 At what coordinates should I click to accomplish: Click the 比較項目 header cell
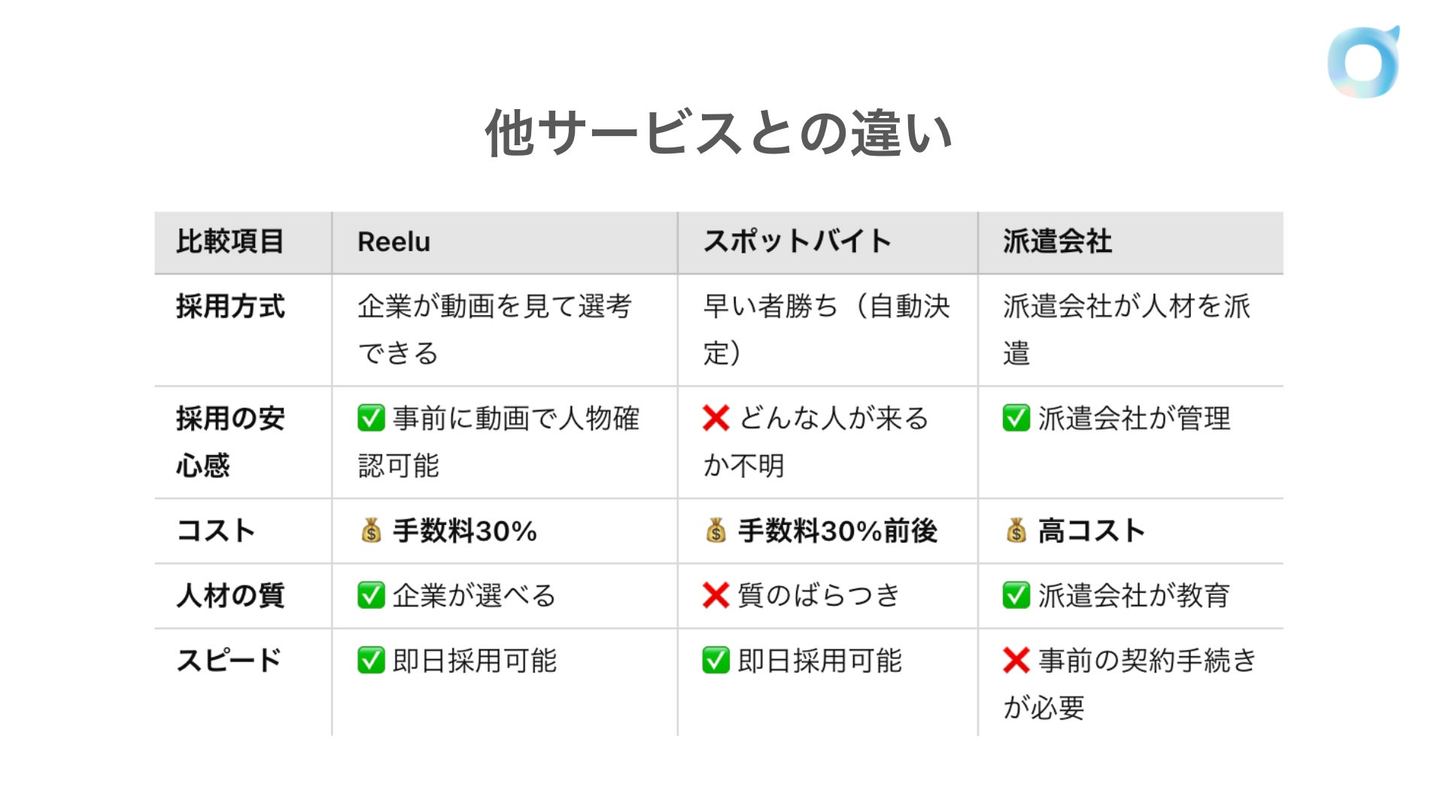coord(230,242)
